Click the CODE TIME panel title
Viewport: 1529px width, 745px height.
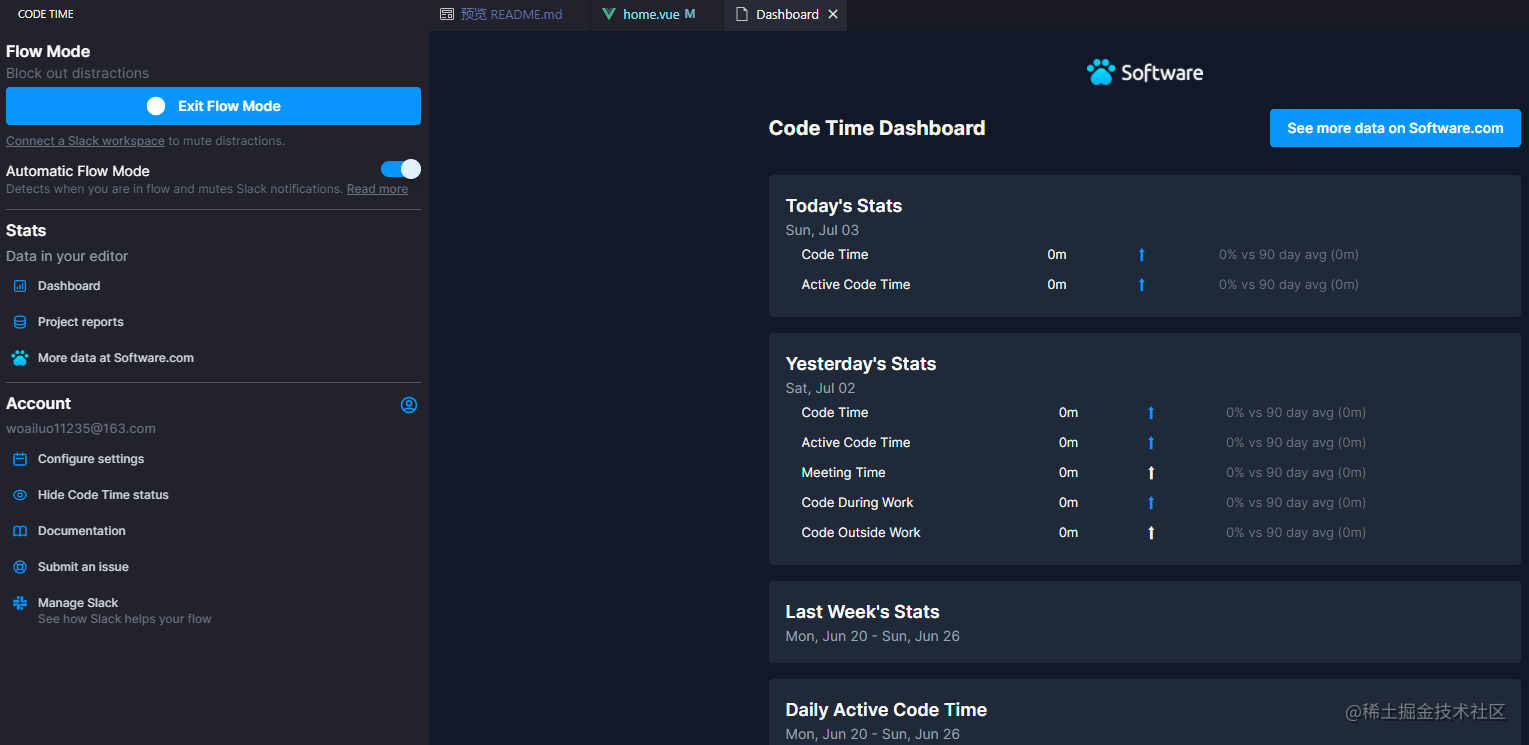pyautogui.click(x=46, y=15)
